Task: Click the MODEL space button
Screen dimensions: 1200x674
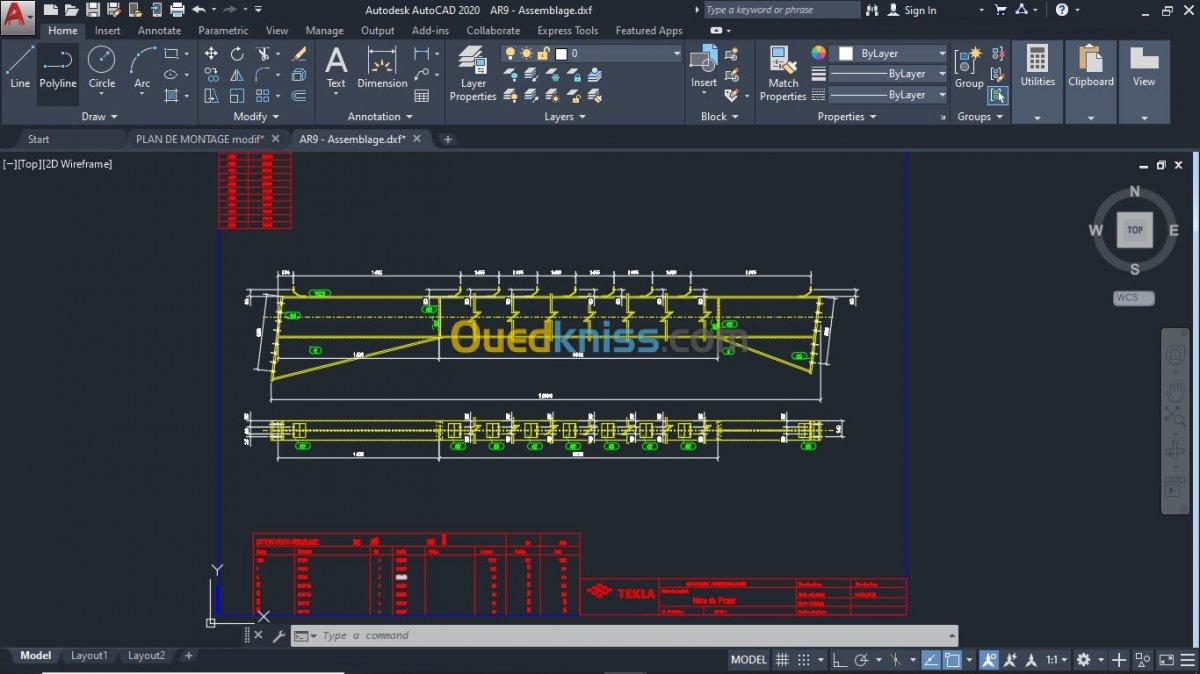Action: [x=749, y=660]
